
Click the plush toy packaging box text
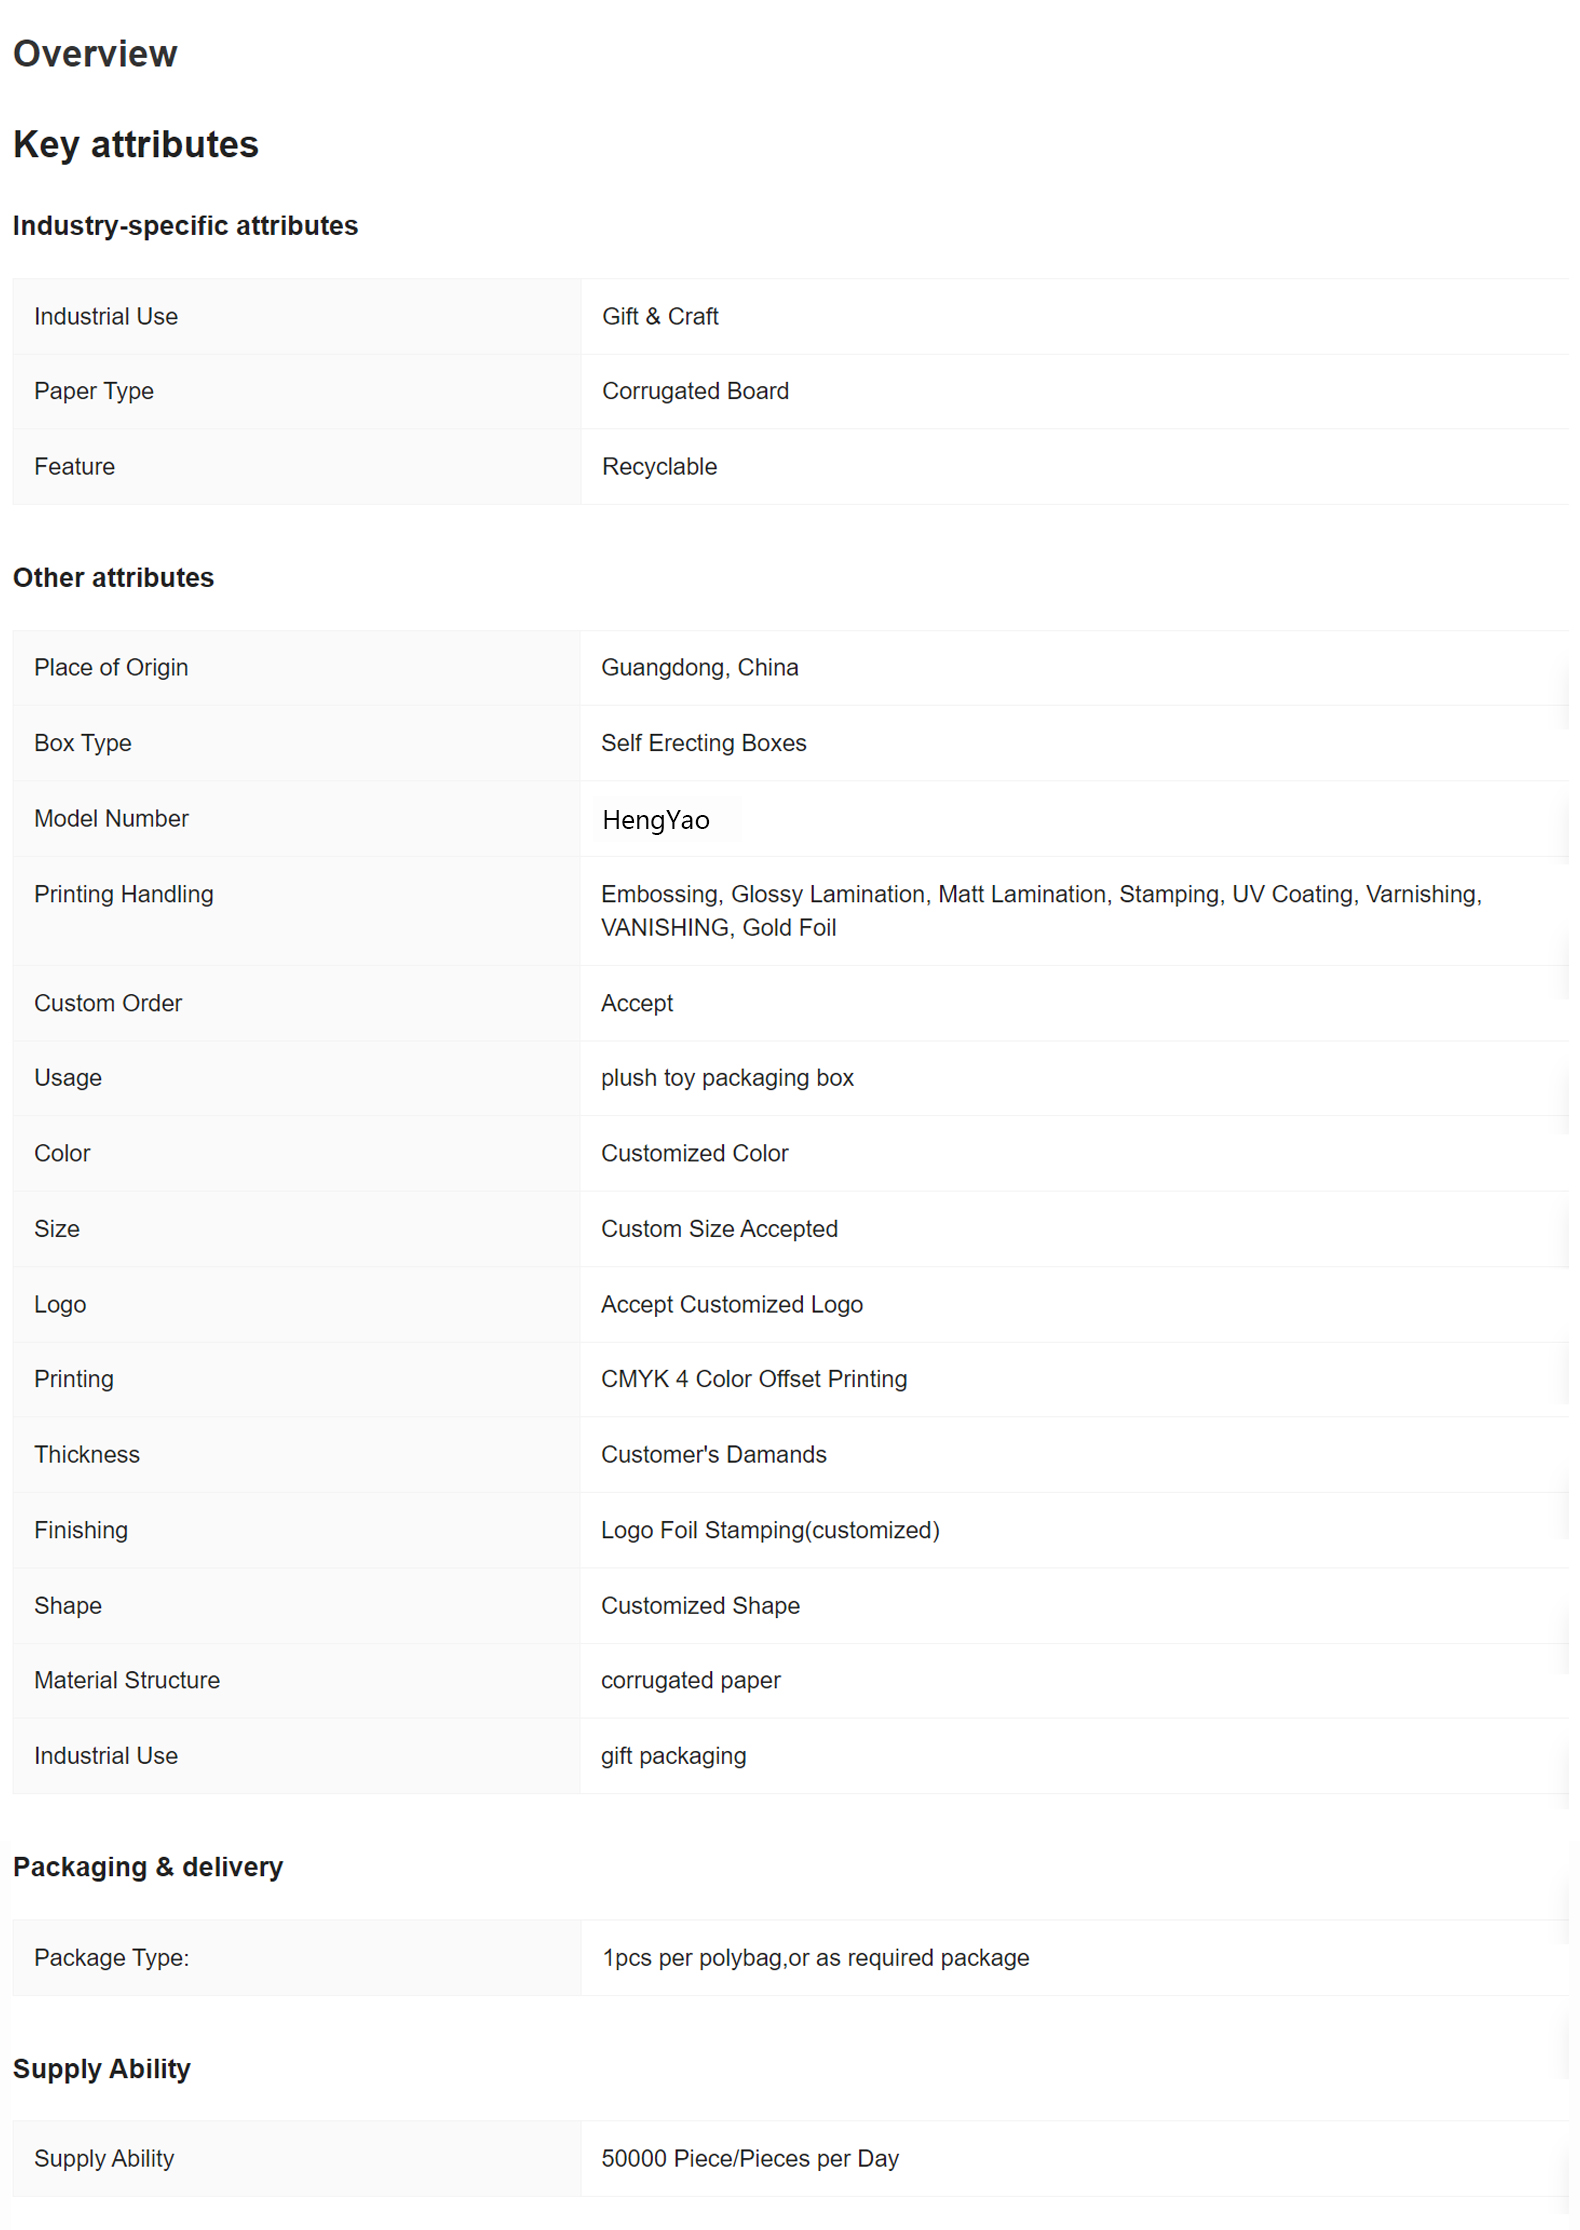[x=727, y=1078]
